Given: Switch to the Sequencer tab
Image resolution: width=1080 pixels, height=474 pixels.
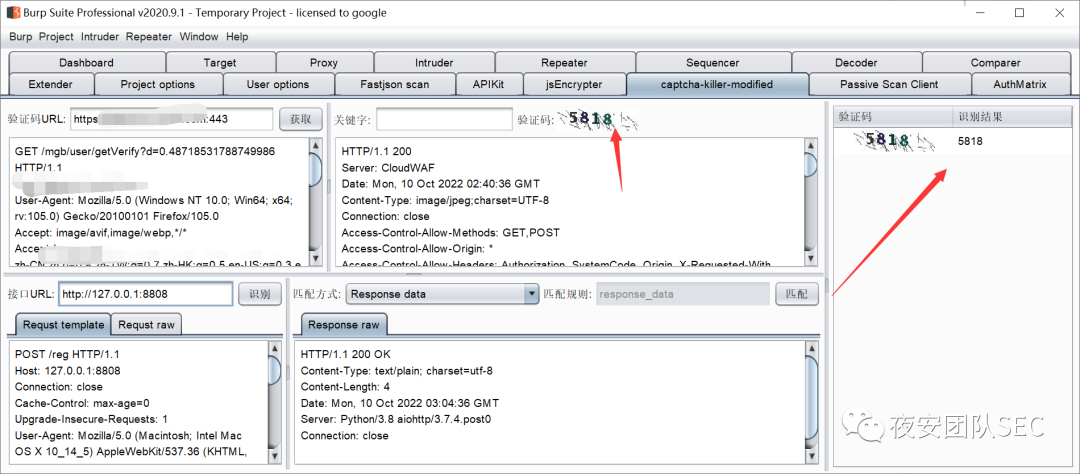Looking at the screenshot, I should pyautogui.click(x=712, y=62).
